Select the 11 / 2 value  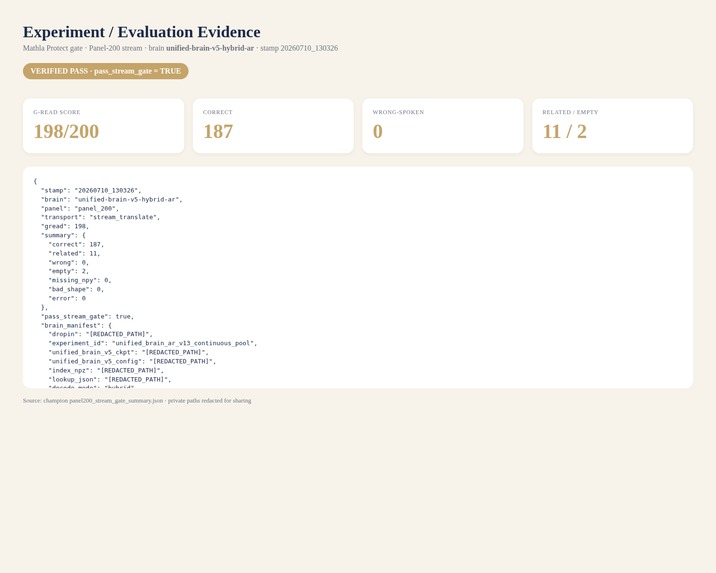coord(565,131)
